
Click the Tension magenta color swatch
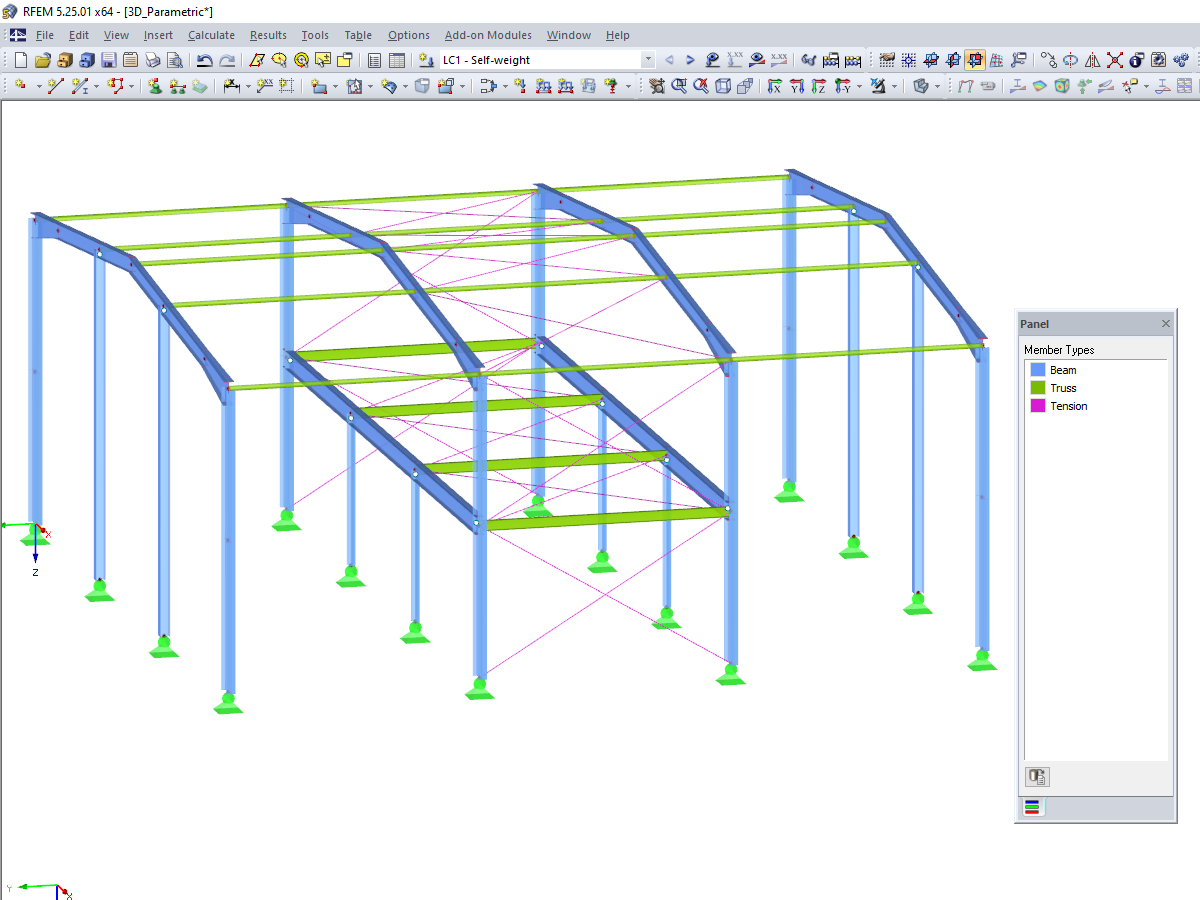point(1037,406)
